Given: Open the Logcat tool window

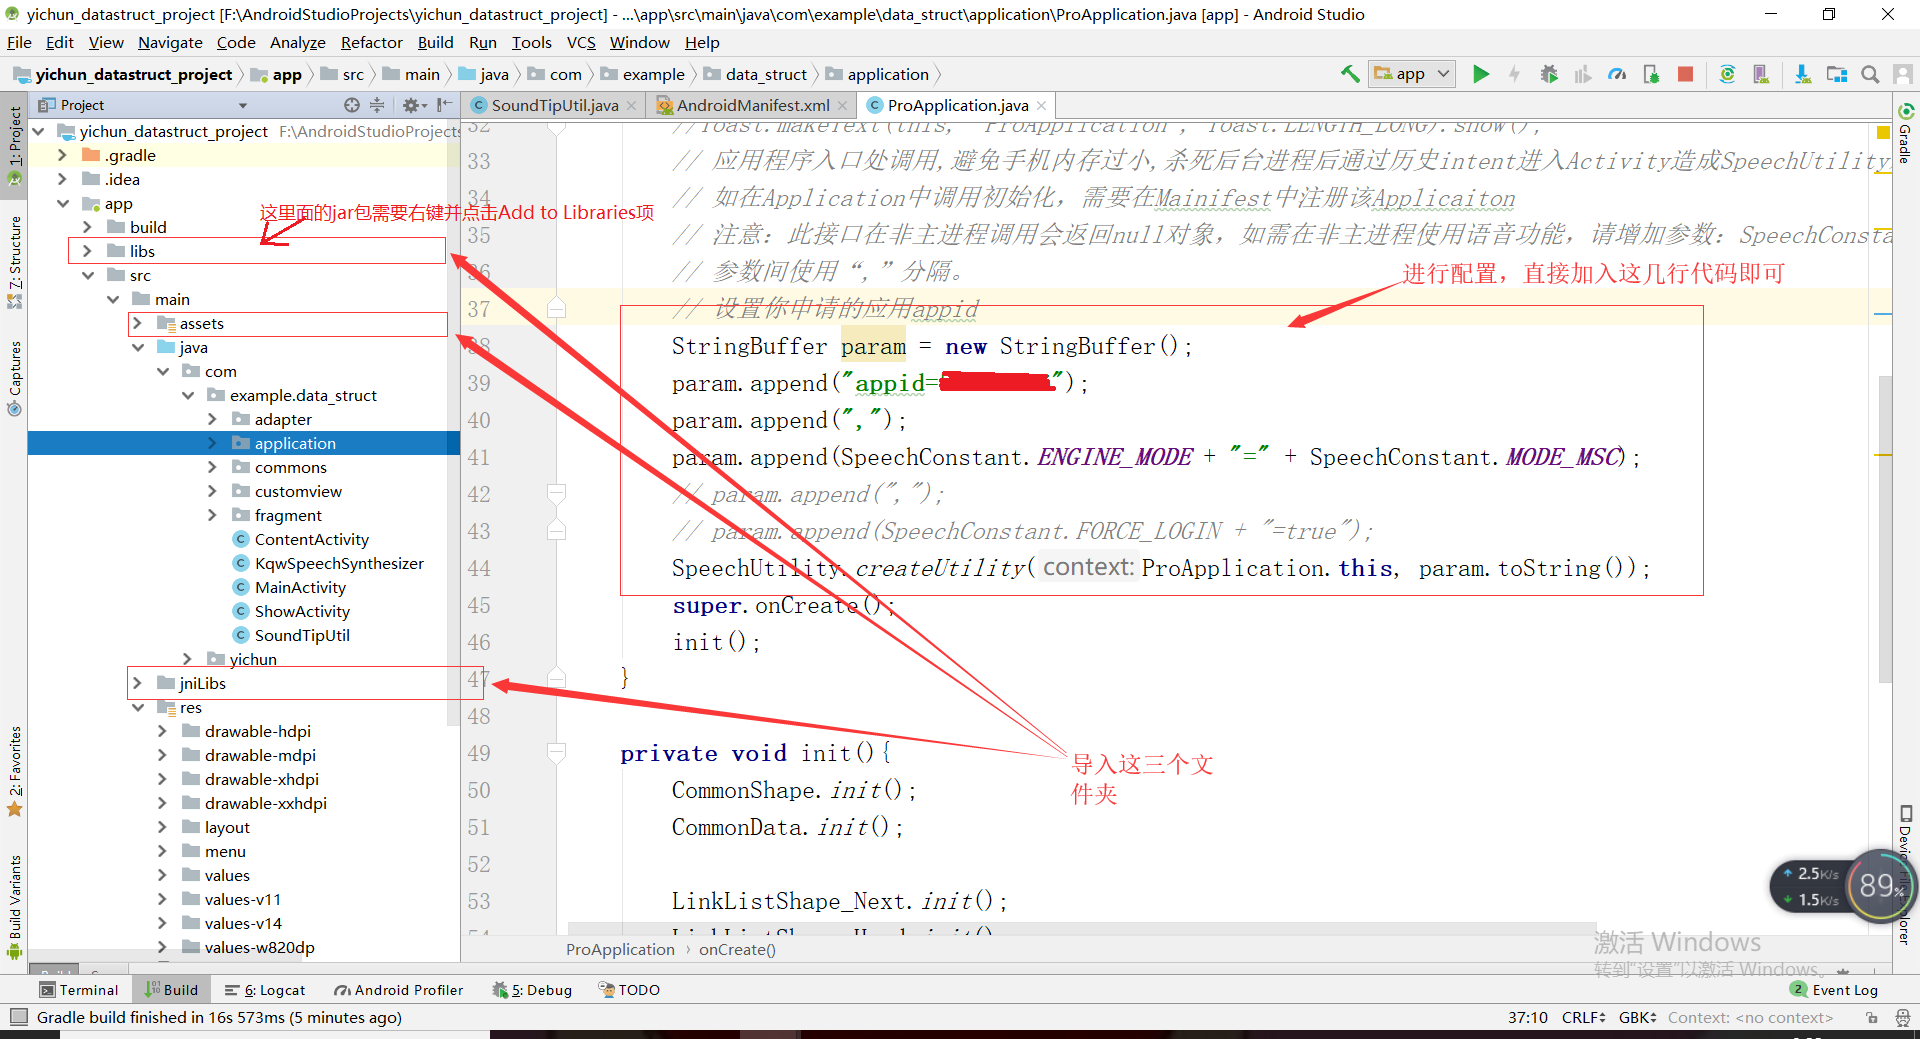Looking at the screenshot, I should [265, 990].
